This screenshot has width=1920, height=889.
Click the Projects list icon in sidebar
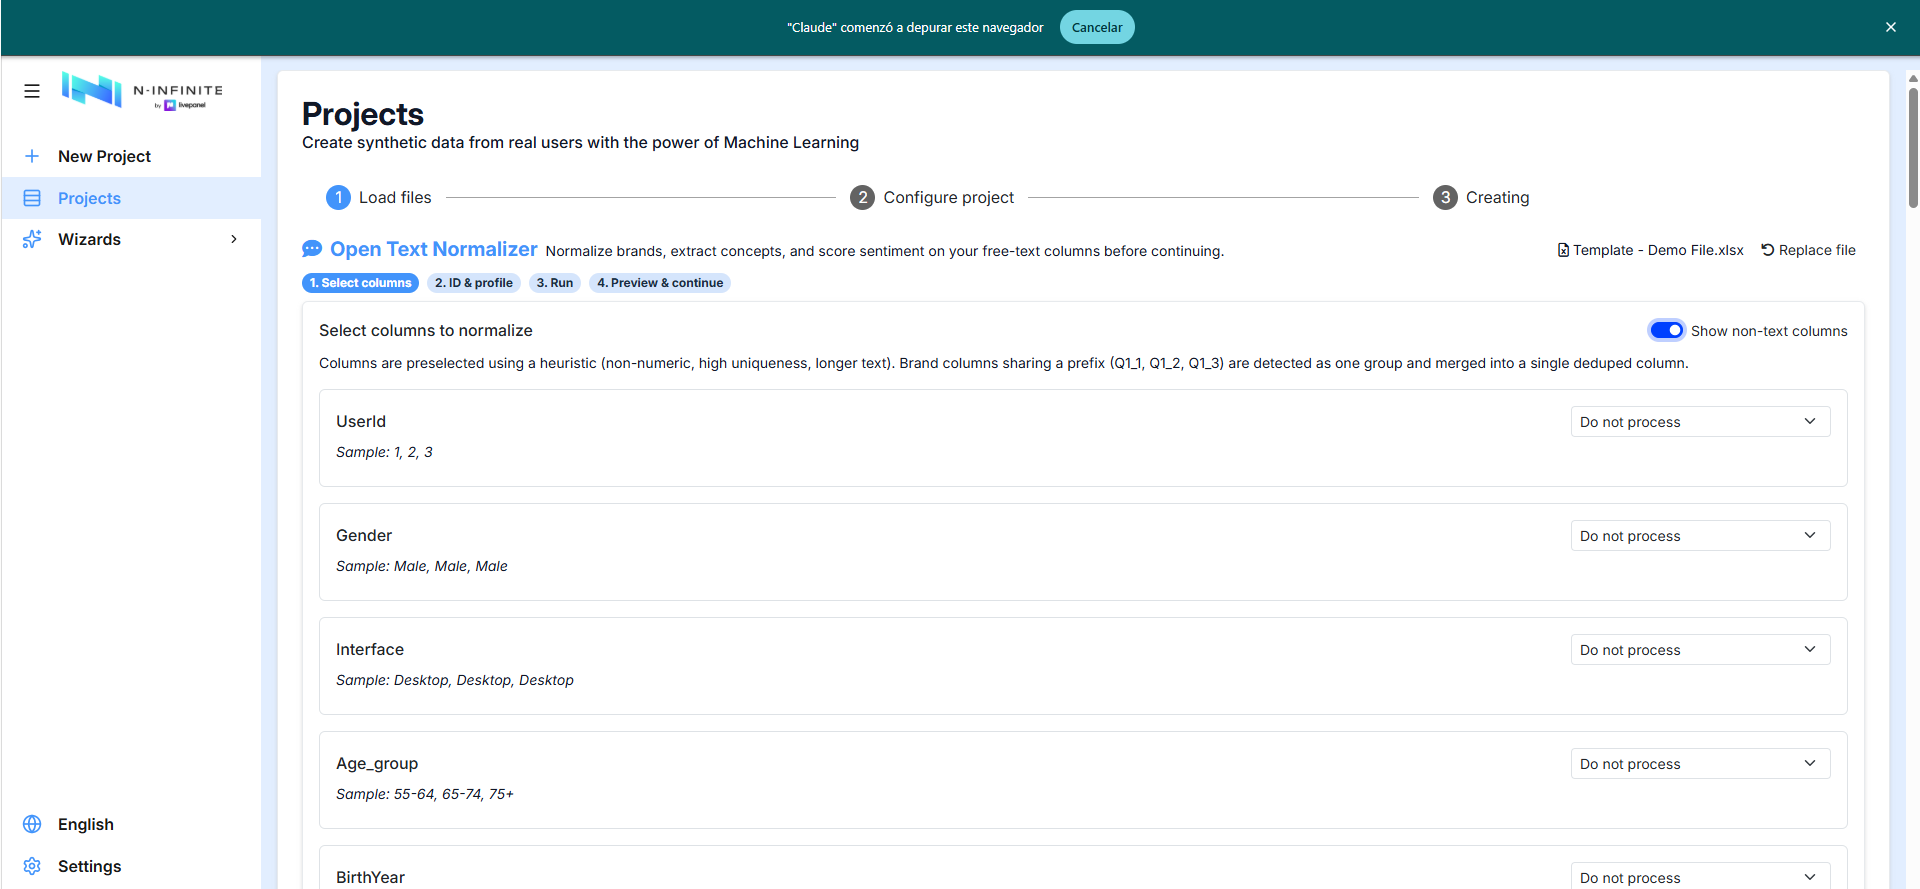(x=32, y=198)
